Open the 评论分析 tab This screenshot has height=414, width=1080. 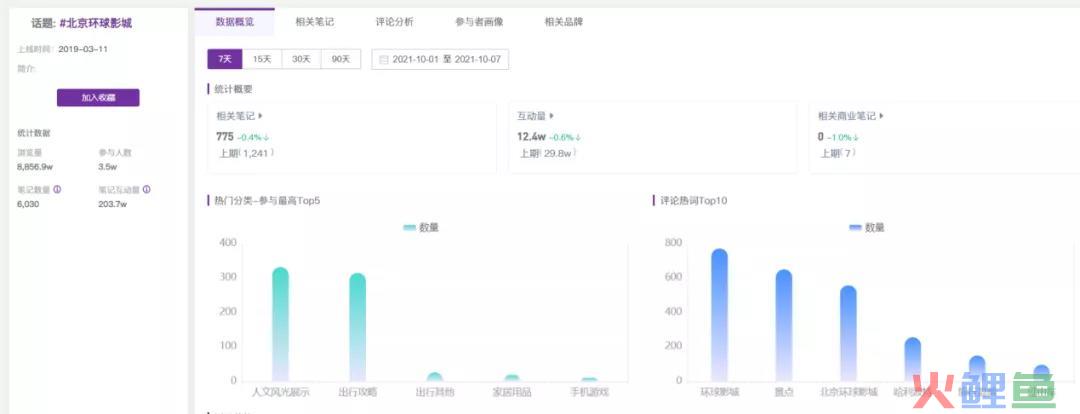[395, 21]
